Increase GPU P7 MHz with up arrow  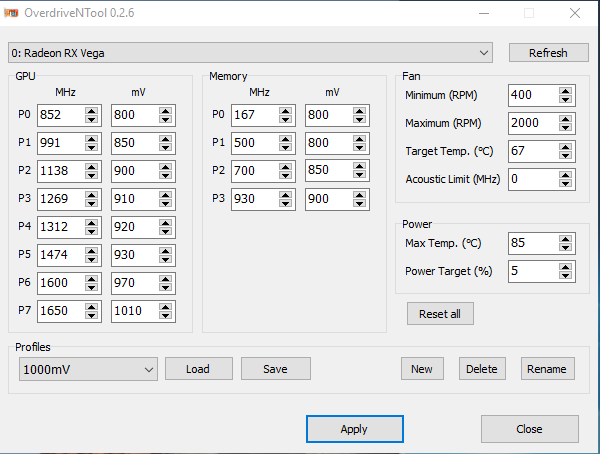91,307
